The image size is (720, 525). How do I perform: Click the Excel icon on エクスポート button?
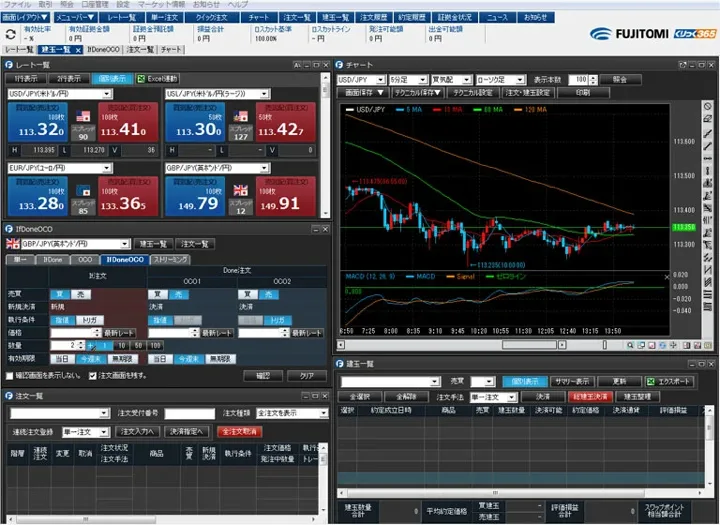[651, 381]
